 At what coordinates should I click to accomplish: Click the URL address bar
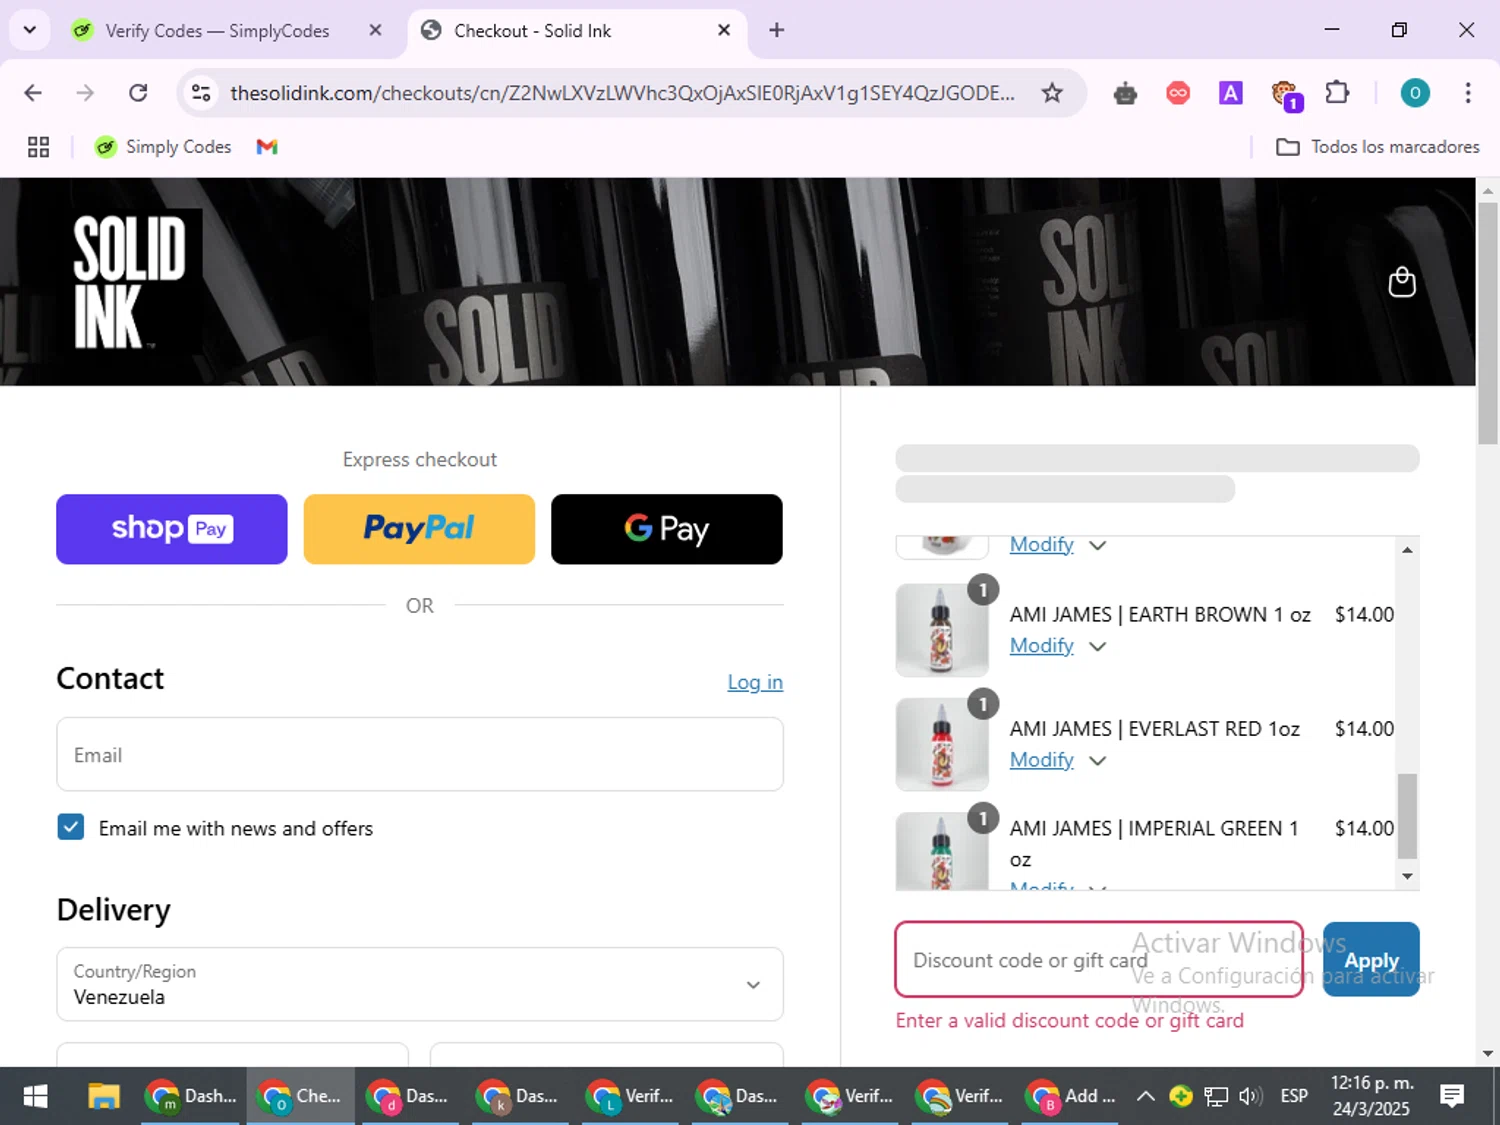point(622,93)
